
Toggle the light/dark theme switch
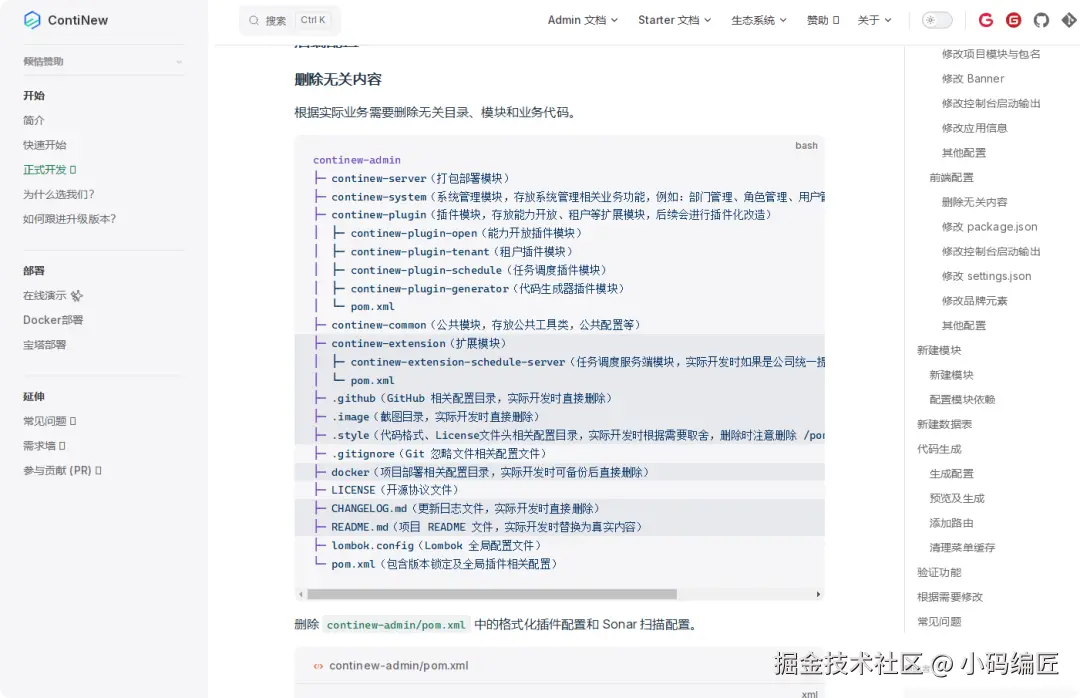[x=937, y=20]
